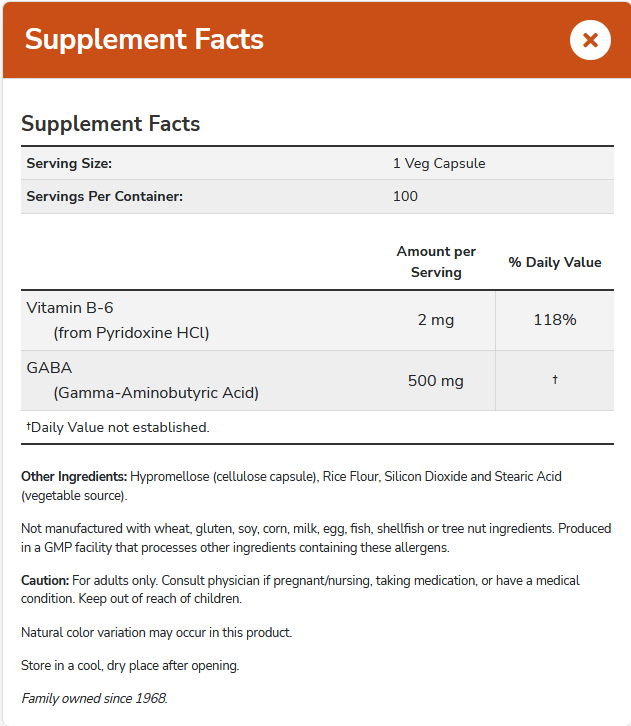Click the Caution bold label
Viewport: 631px width, 726px height.
(45, 581)
